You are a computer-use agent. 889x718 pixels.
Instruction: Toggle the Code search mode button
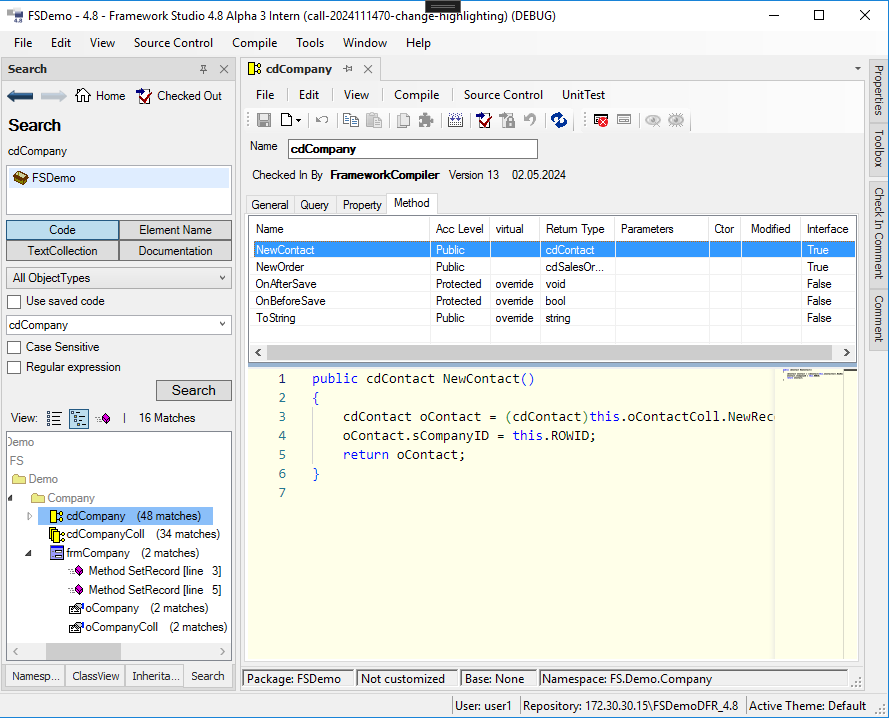click(62, 230)
